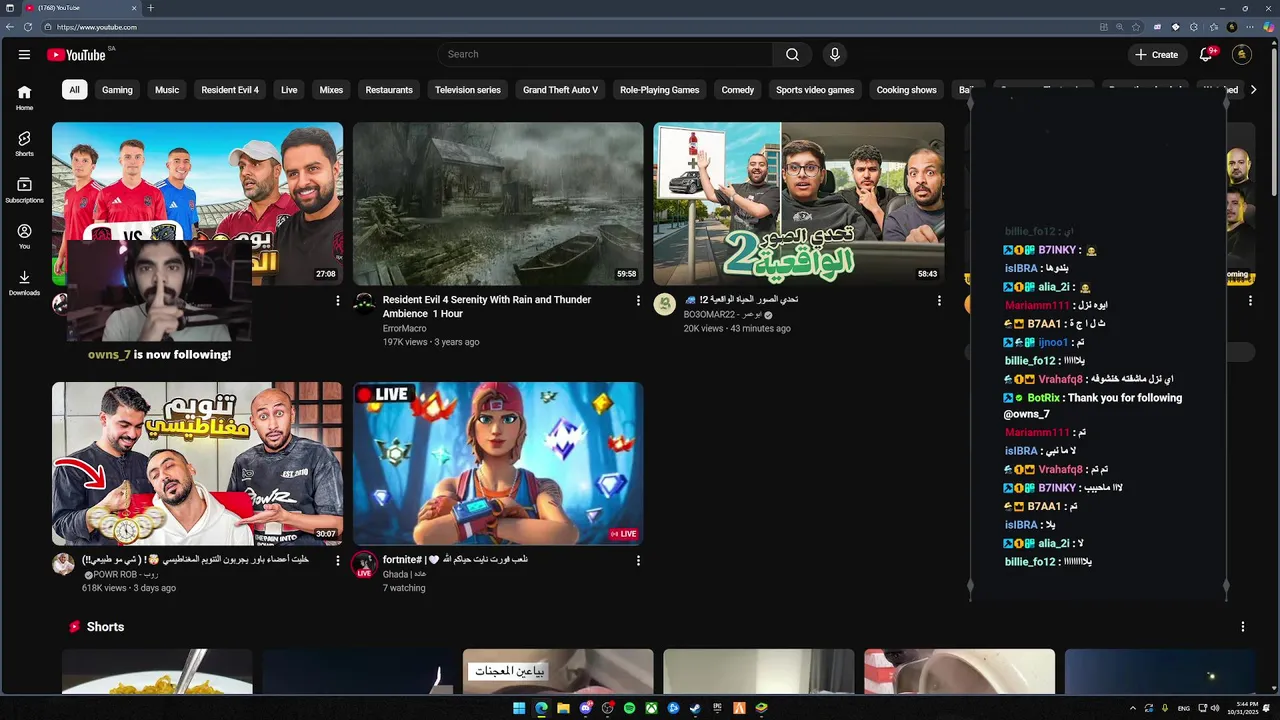Open the Fortnite LIVE stream thumbnail

498,464
